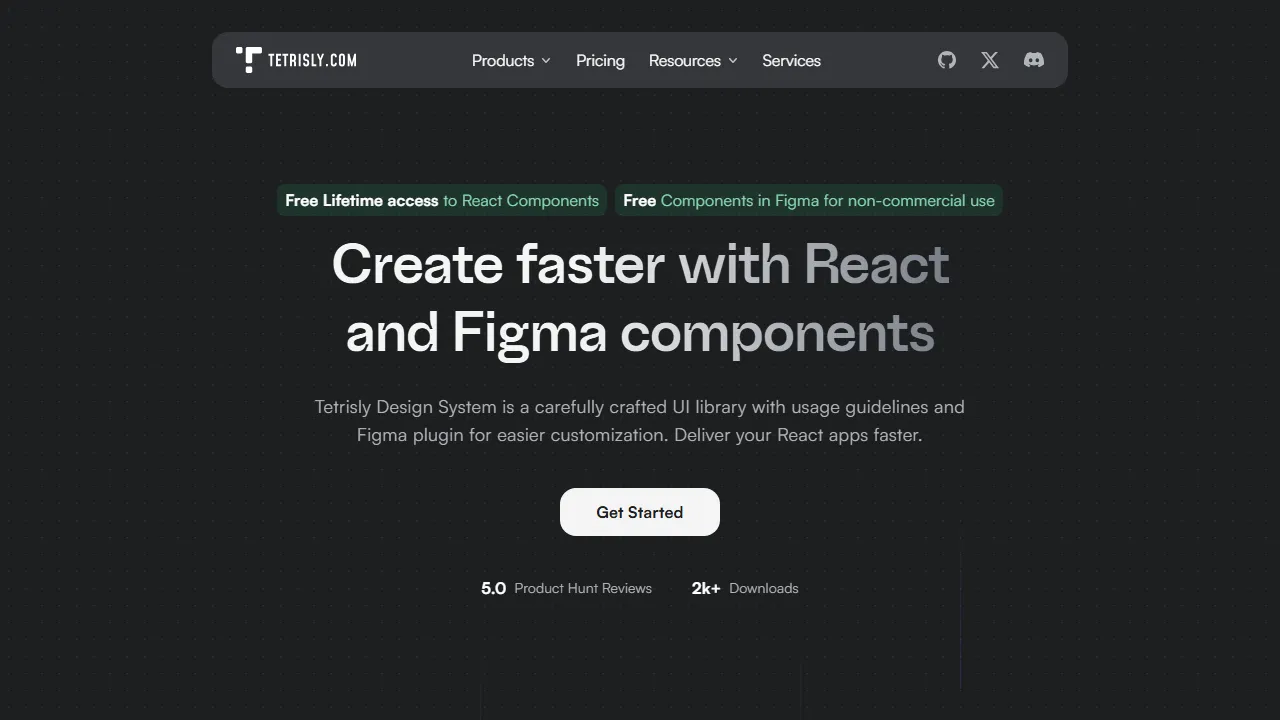Click the Get Started button
Viewport: 1280px width, 720px height.
pyautogui.click(x=639, y=512)
